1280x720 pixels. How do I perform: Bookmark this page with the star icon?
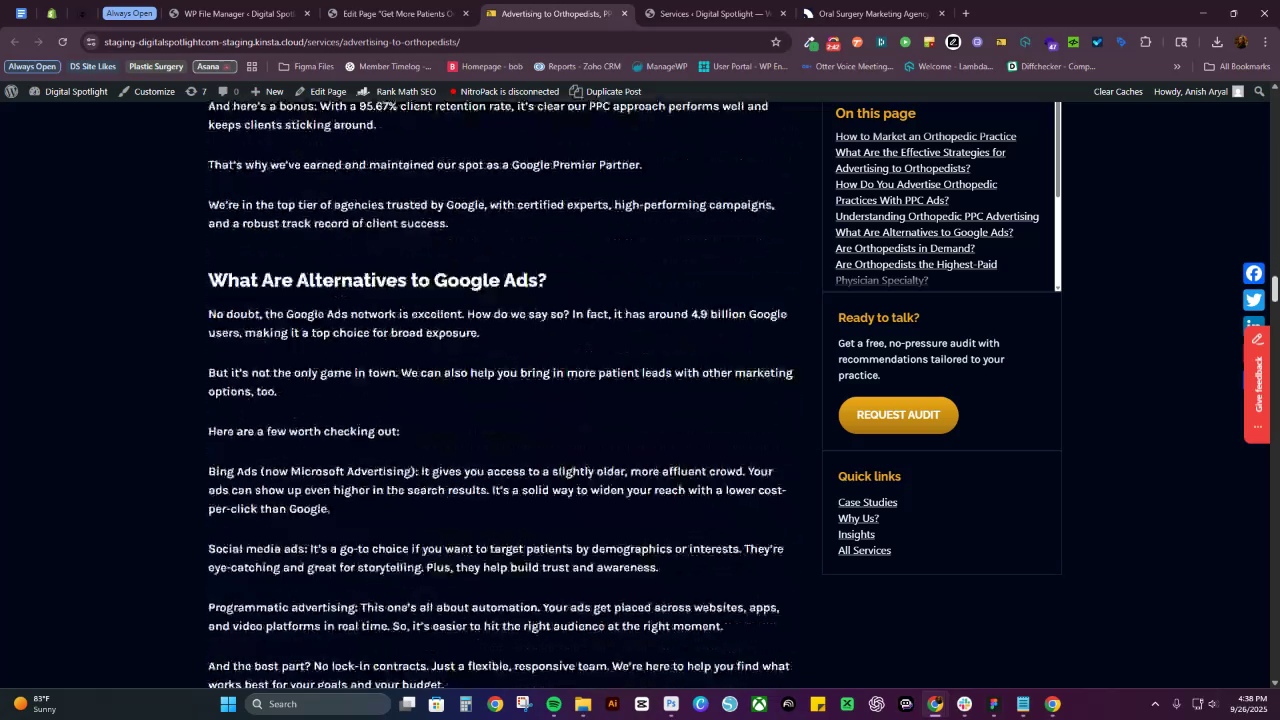(775, 42)
